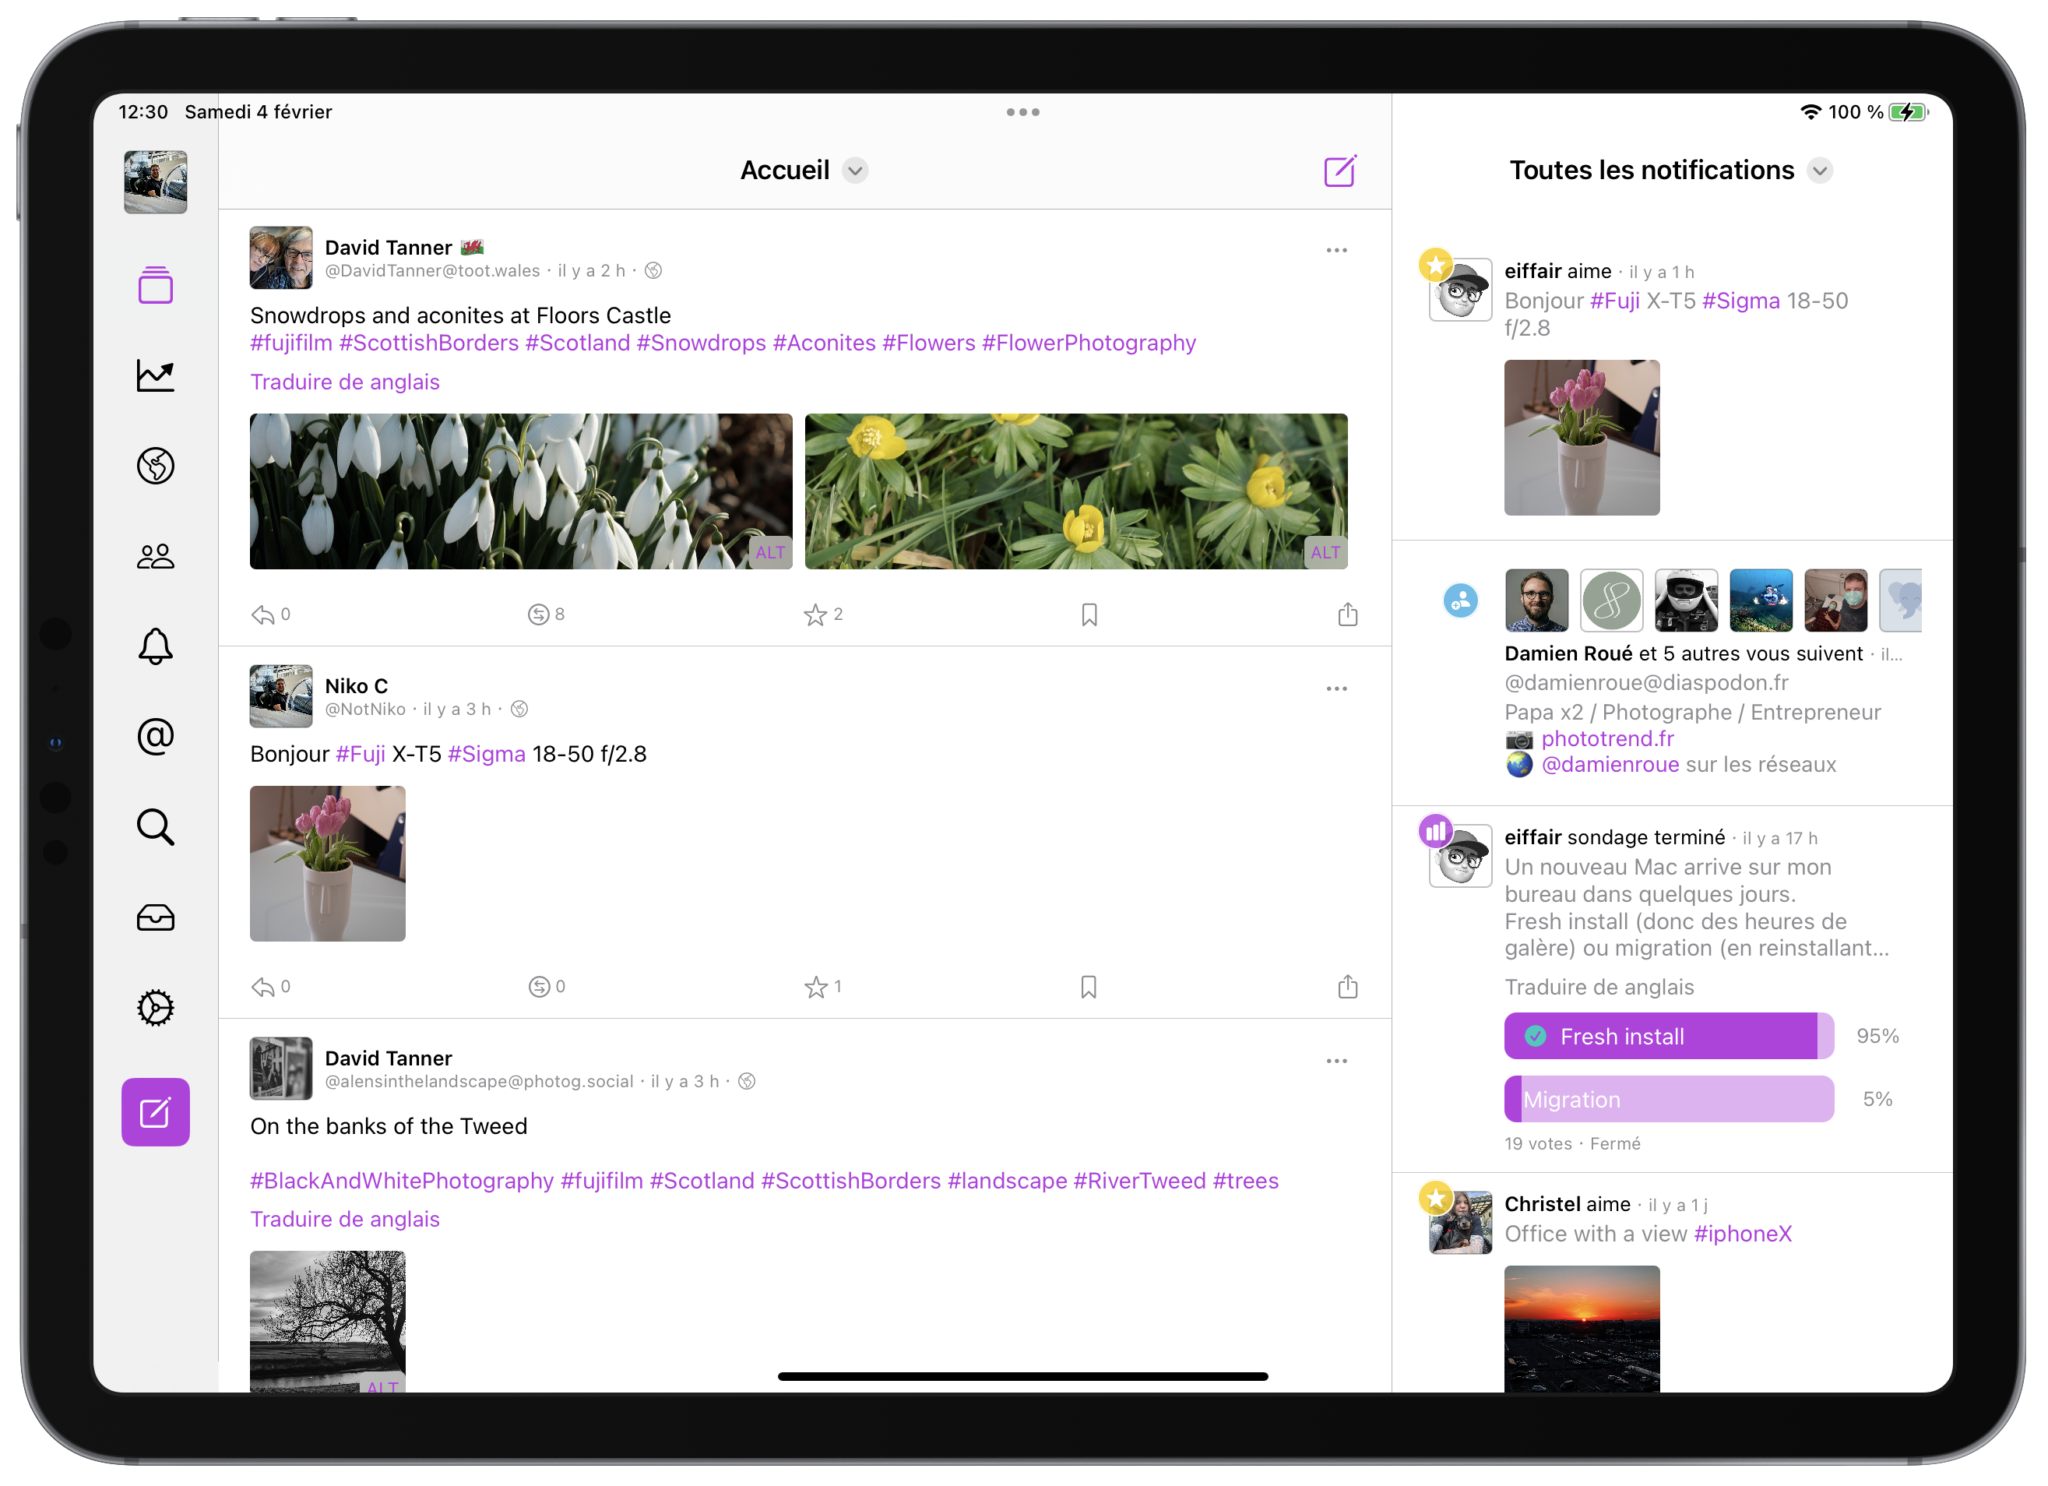Screen dimensions: 2048x1486
Task: Select the Fresh install poll bar
Action: (x=1669, y=1036)
